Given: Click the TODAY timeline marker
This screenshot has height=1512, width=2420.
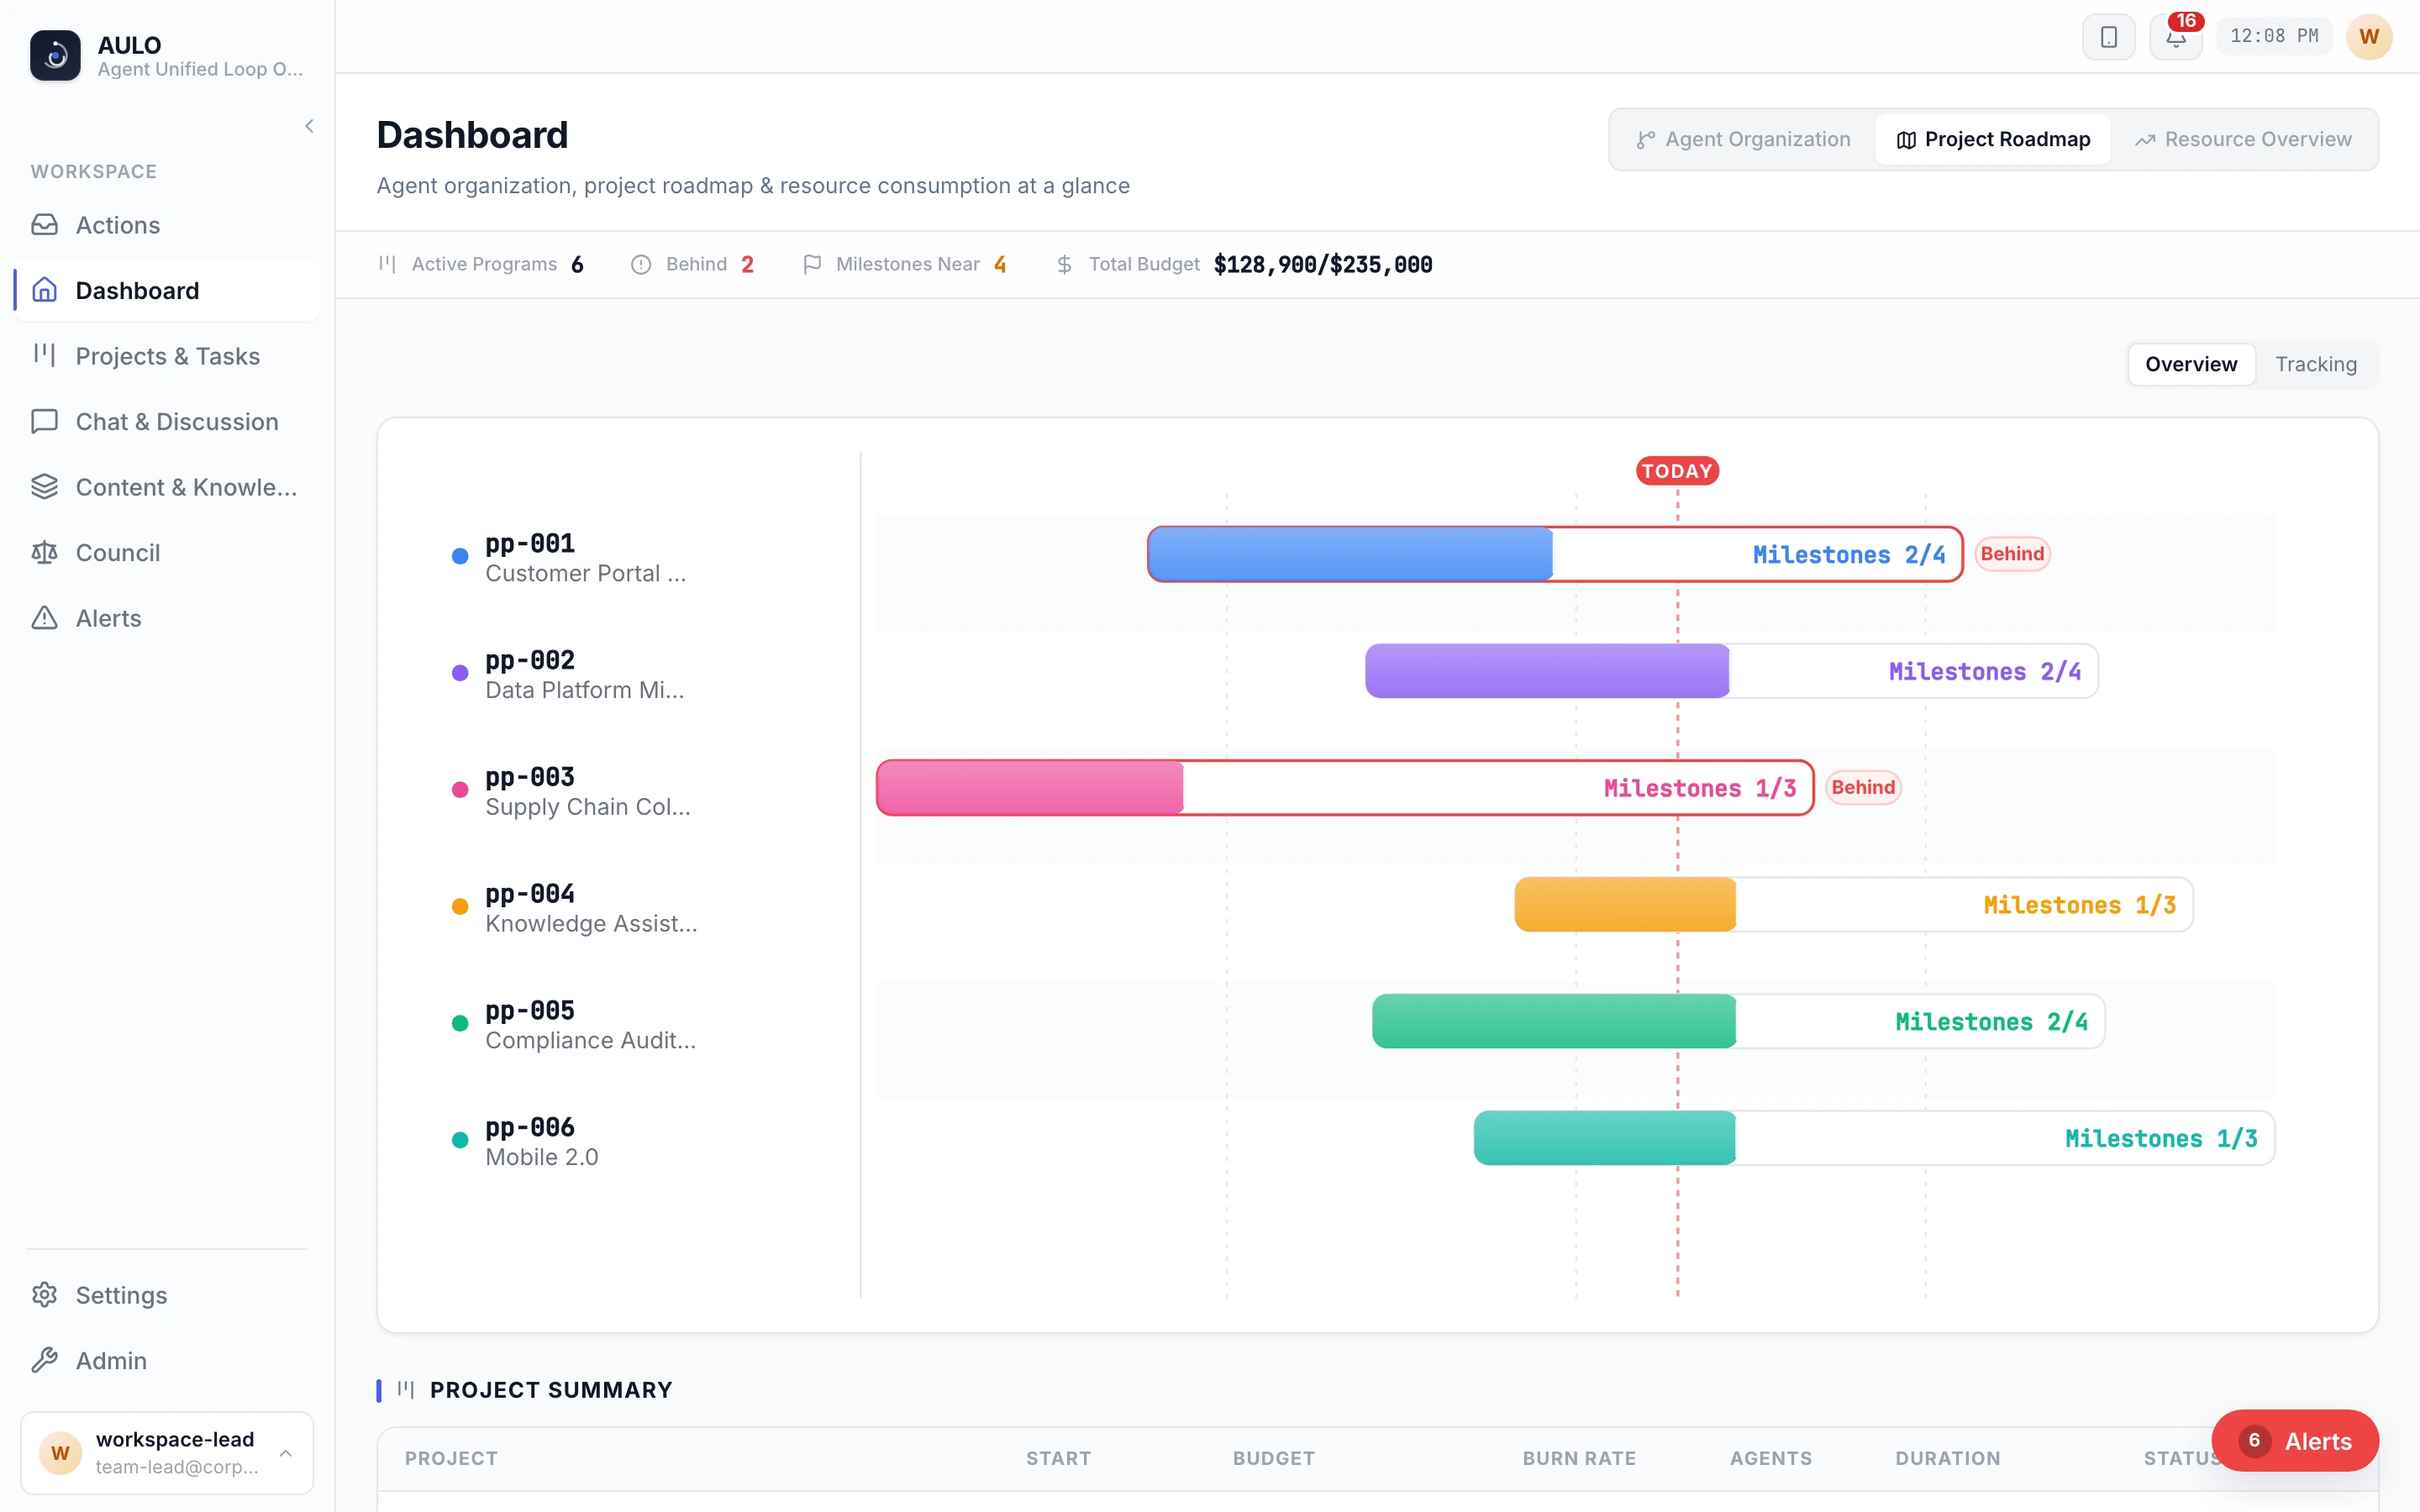Looking at the screenshot, I should click(x=1677, y=471).
